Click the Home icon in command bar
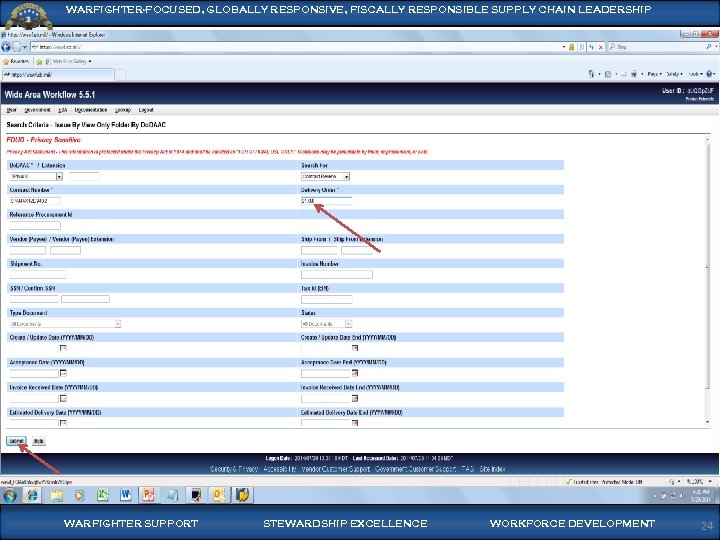Screen dimensions: 720x540 point(591,74)
